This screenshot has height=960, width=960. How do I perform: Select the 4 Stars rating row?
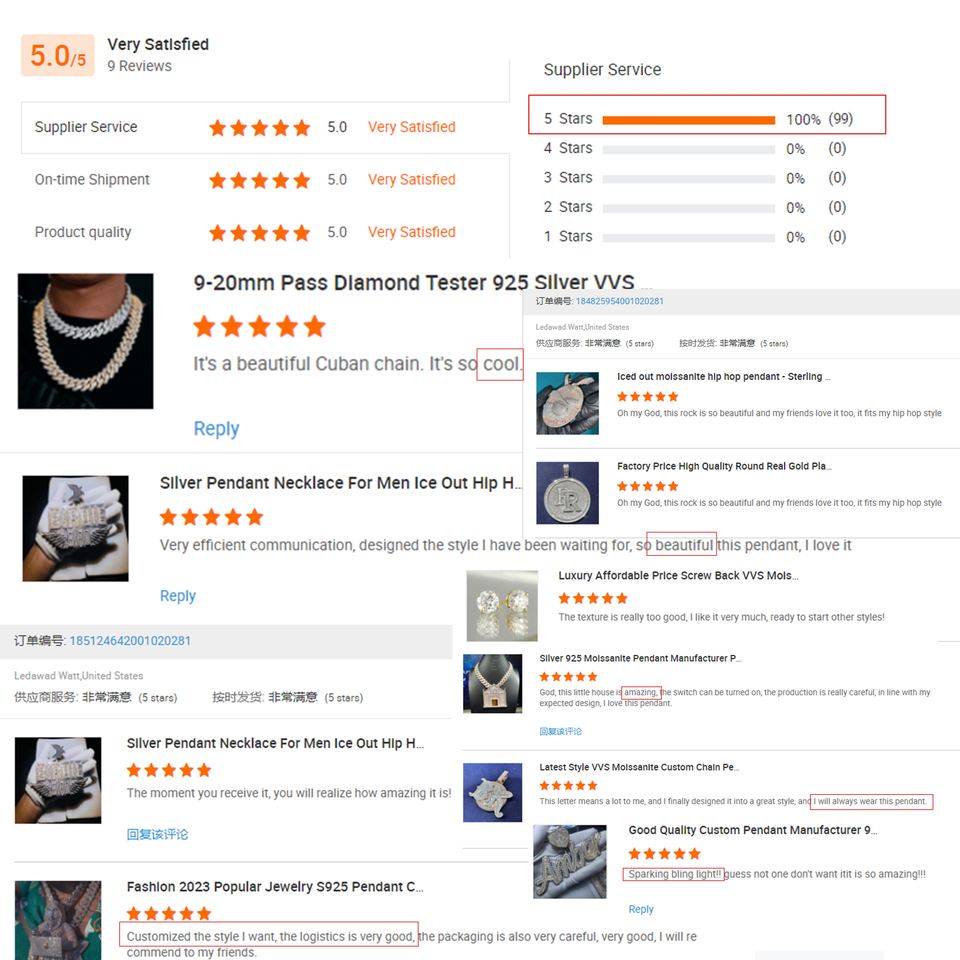tap(695, 149)
